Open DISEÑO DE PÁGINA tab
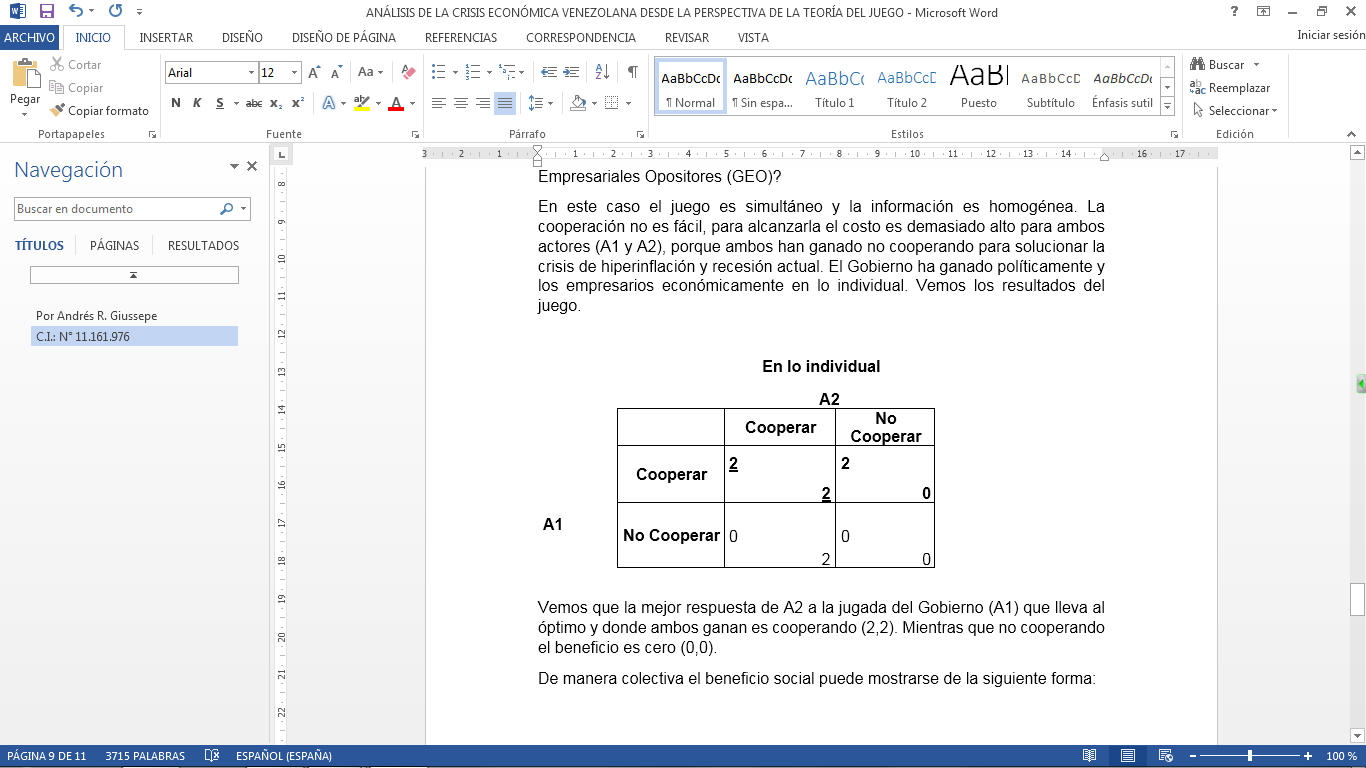Image resolution: width=1366 pixels, height=768 pixels. click(344, 38)
